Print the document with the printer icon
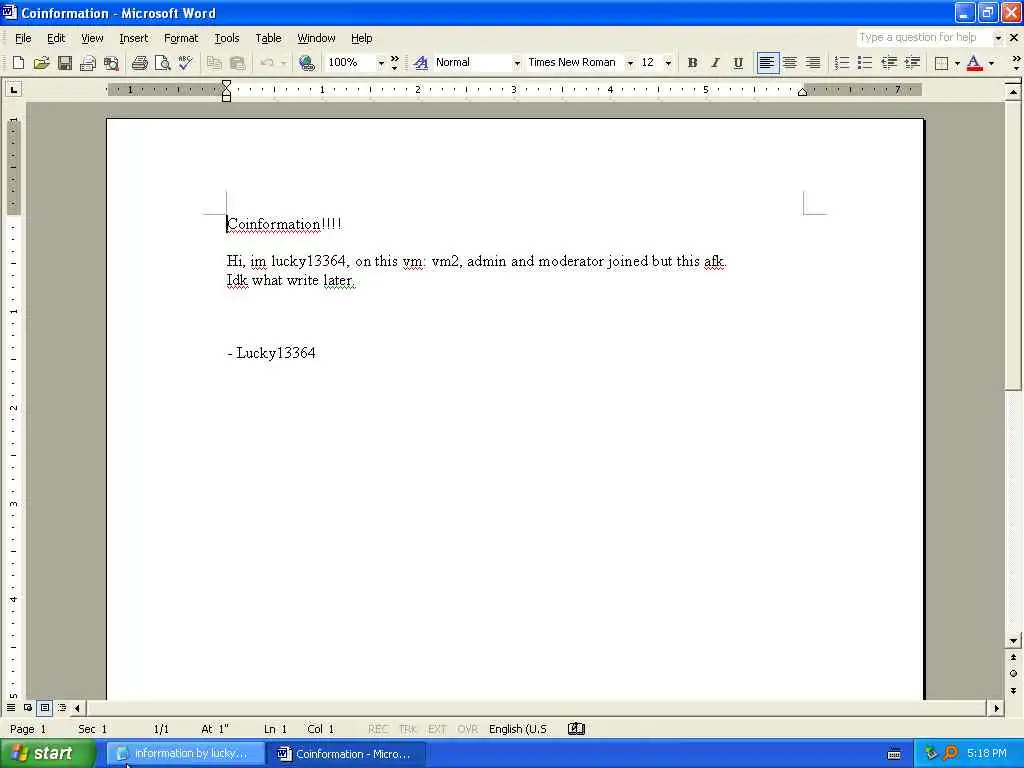Screen dimensions: 1024x768 pyautogui.click(x=139, y=63)
